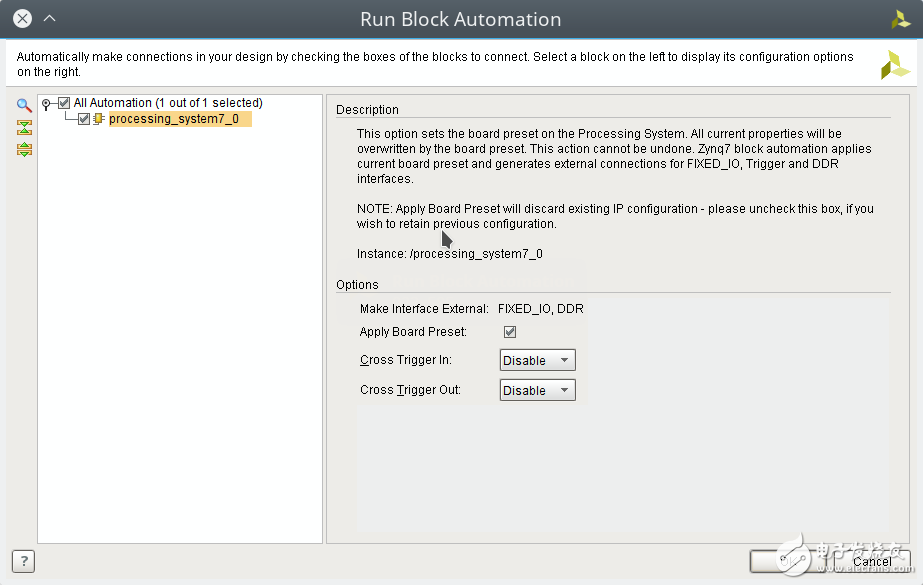923x585 pixels.
Task: Click the magnifying glass search icon
Action: click(24, 105)
